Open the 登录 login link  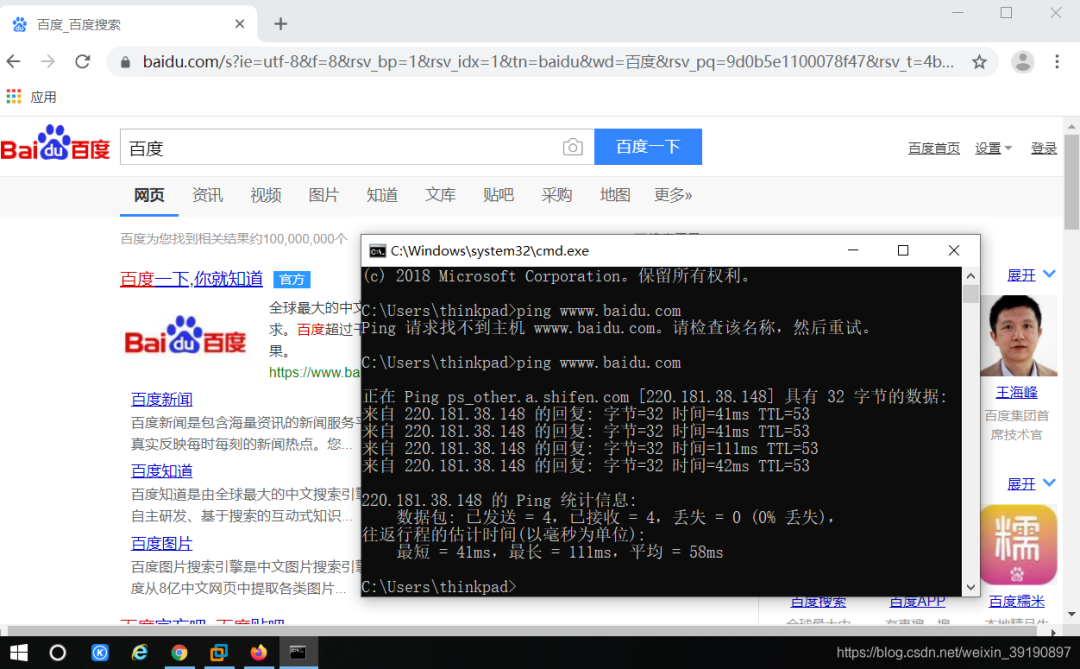(x=1044, y=146)
